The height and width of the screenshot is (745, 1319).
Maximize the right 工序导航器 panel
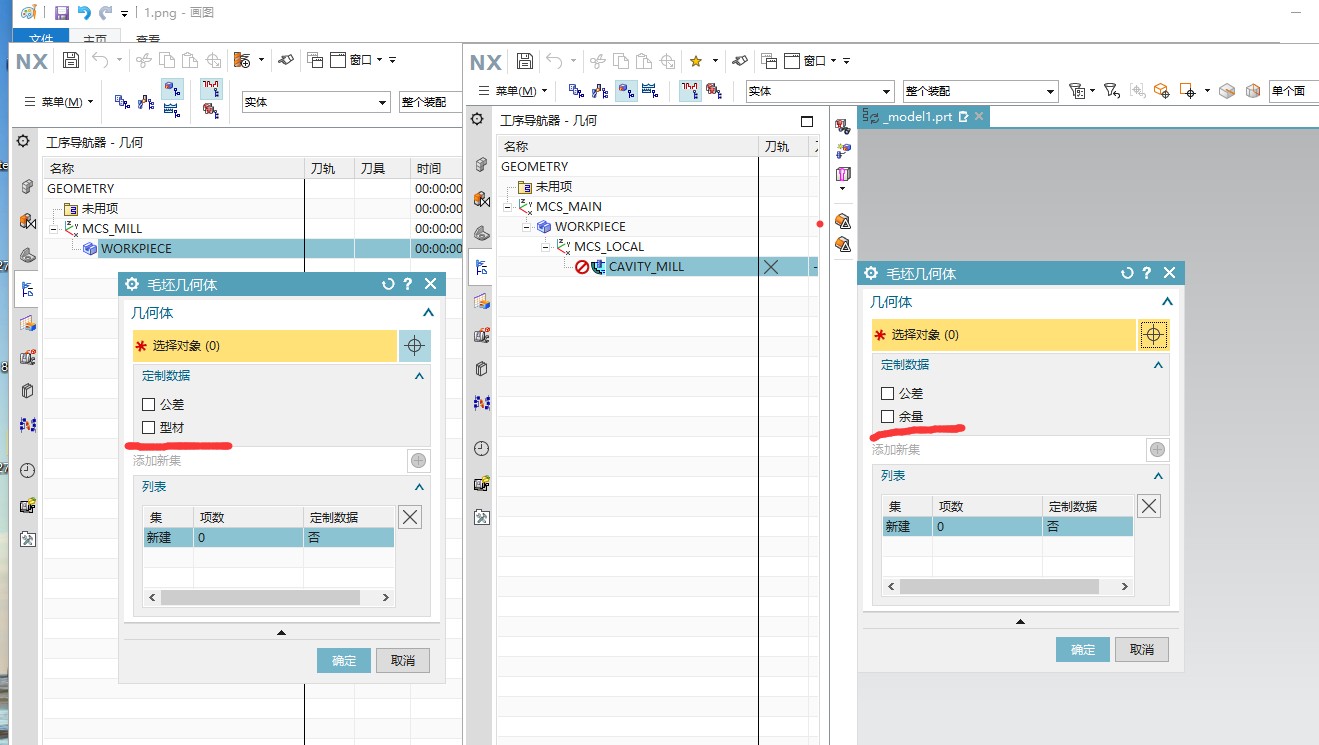click(807, 121)
